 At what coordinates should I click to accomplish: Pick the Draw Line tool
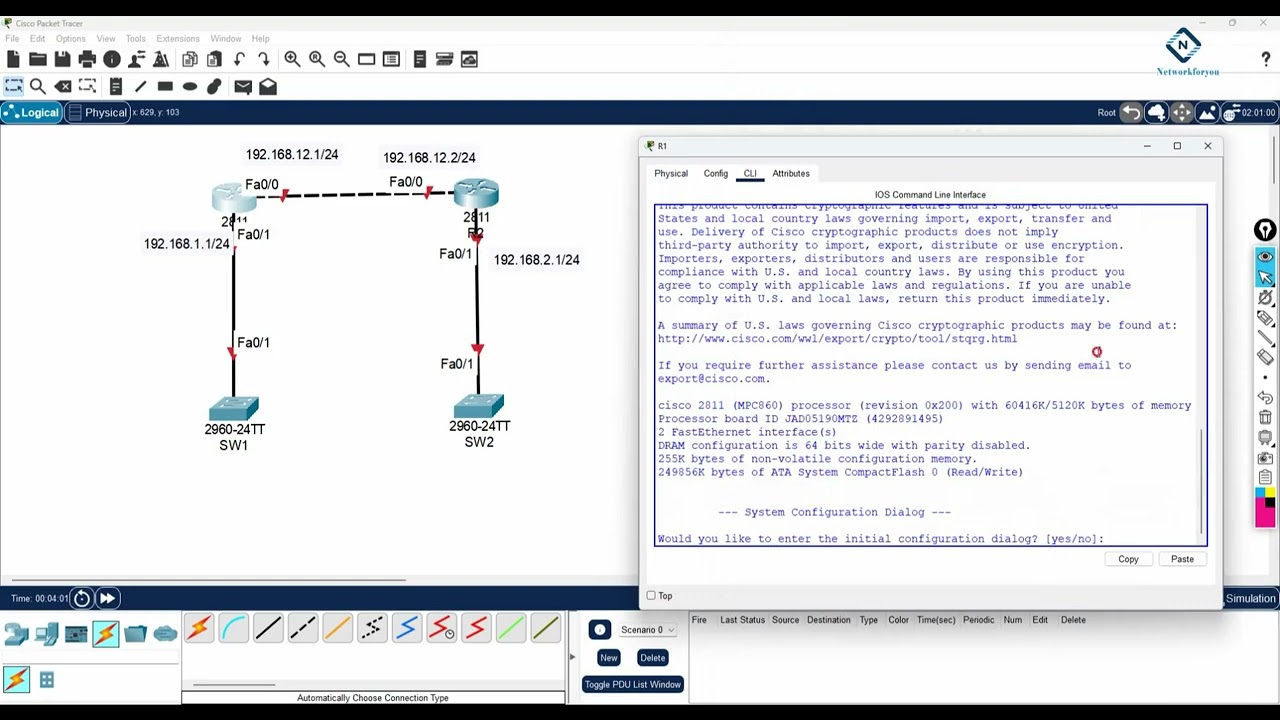140,87
